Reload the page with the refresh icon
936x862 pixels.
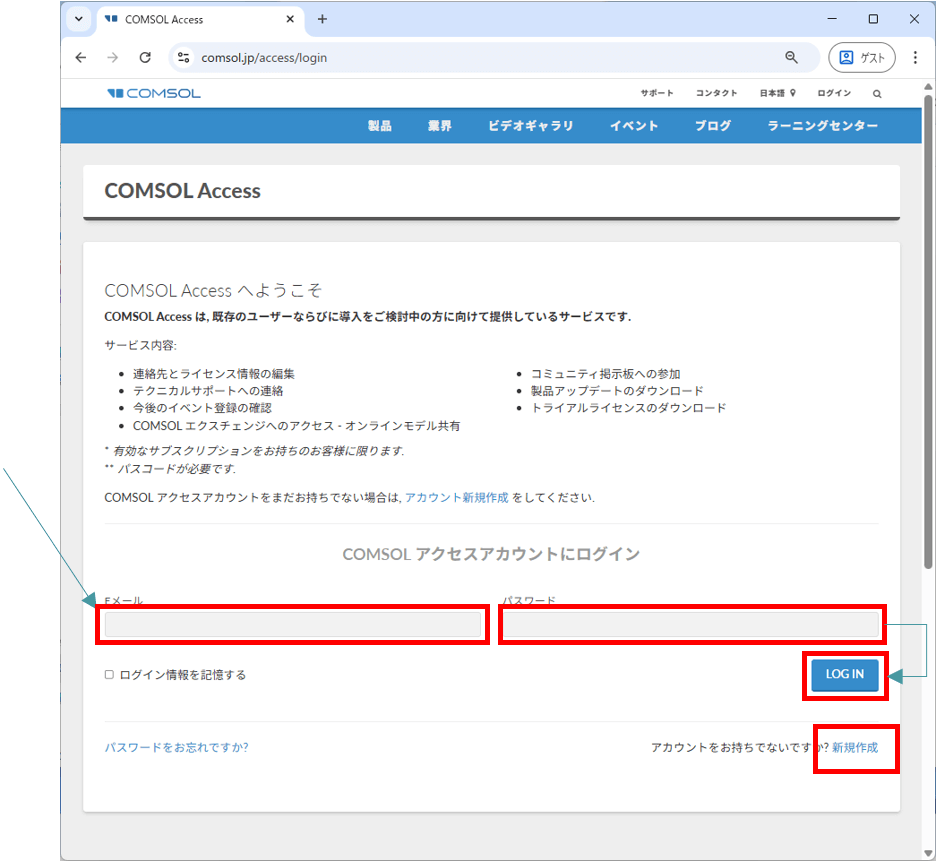(145, 58)
